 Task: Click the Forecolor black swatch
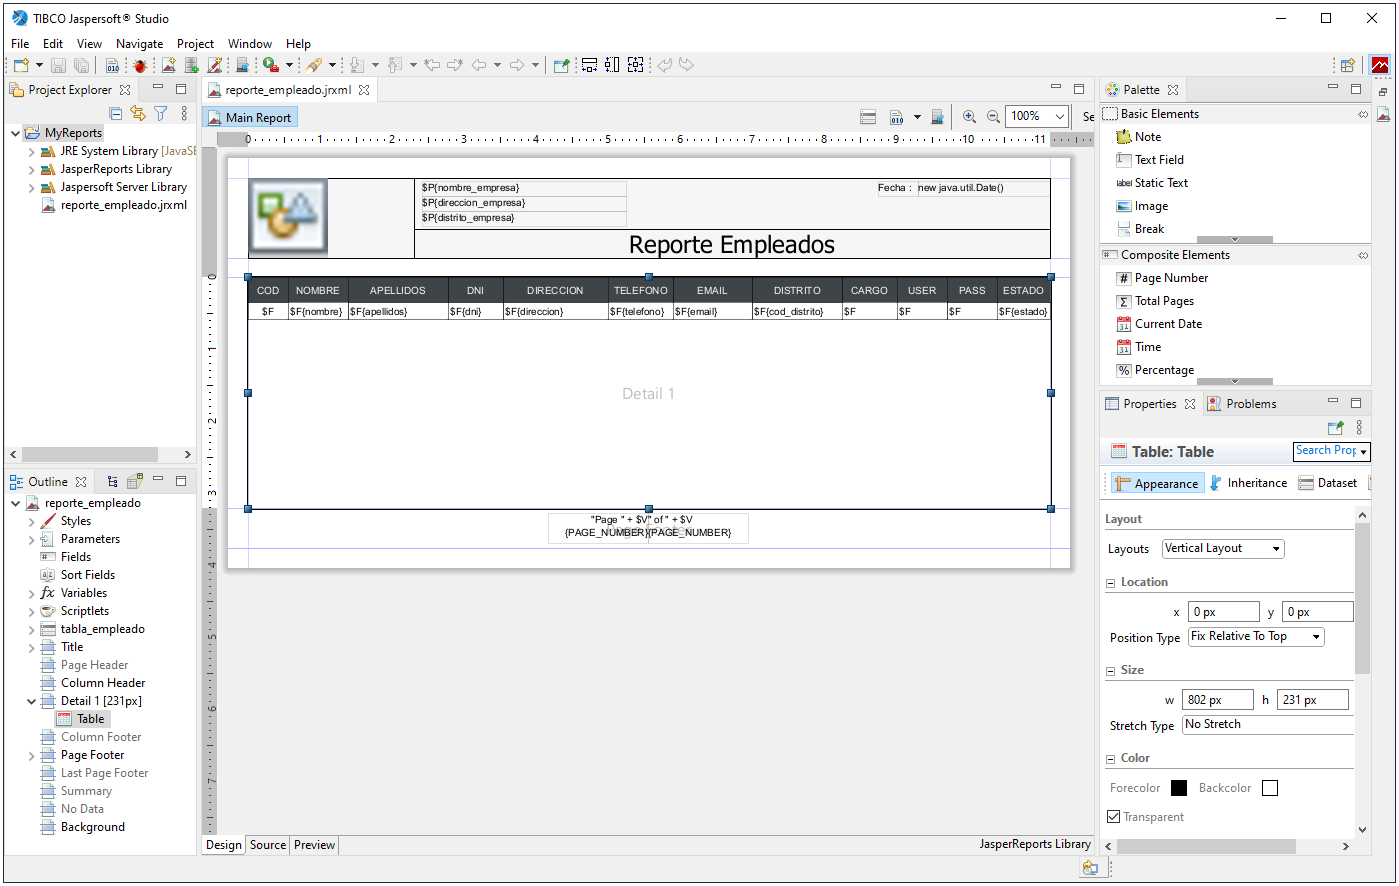[1179, 788]
